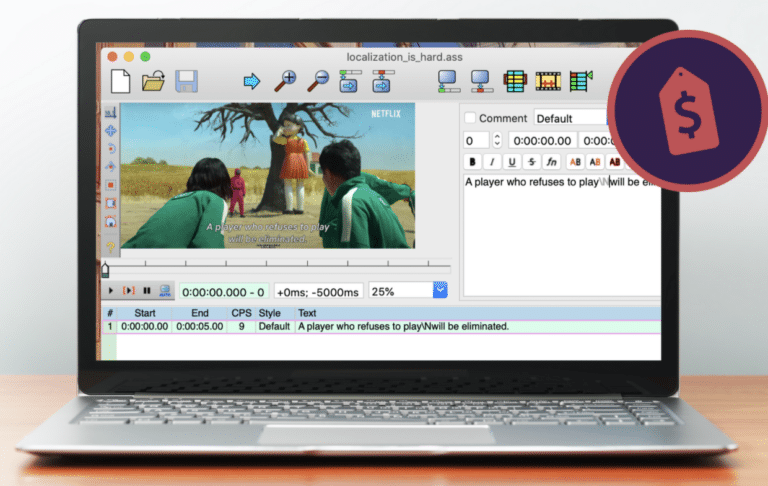Screen dimensions: 768x486
Task: Click the 0:00:05.00 end time cell
Action: coord(200,326)
